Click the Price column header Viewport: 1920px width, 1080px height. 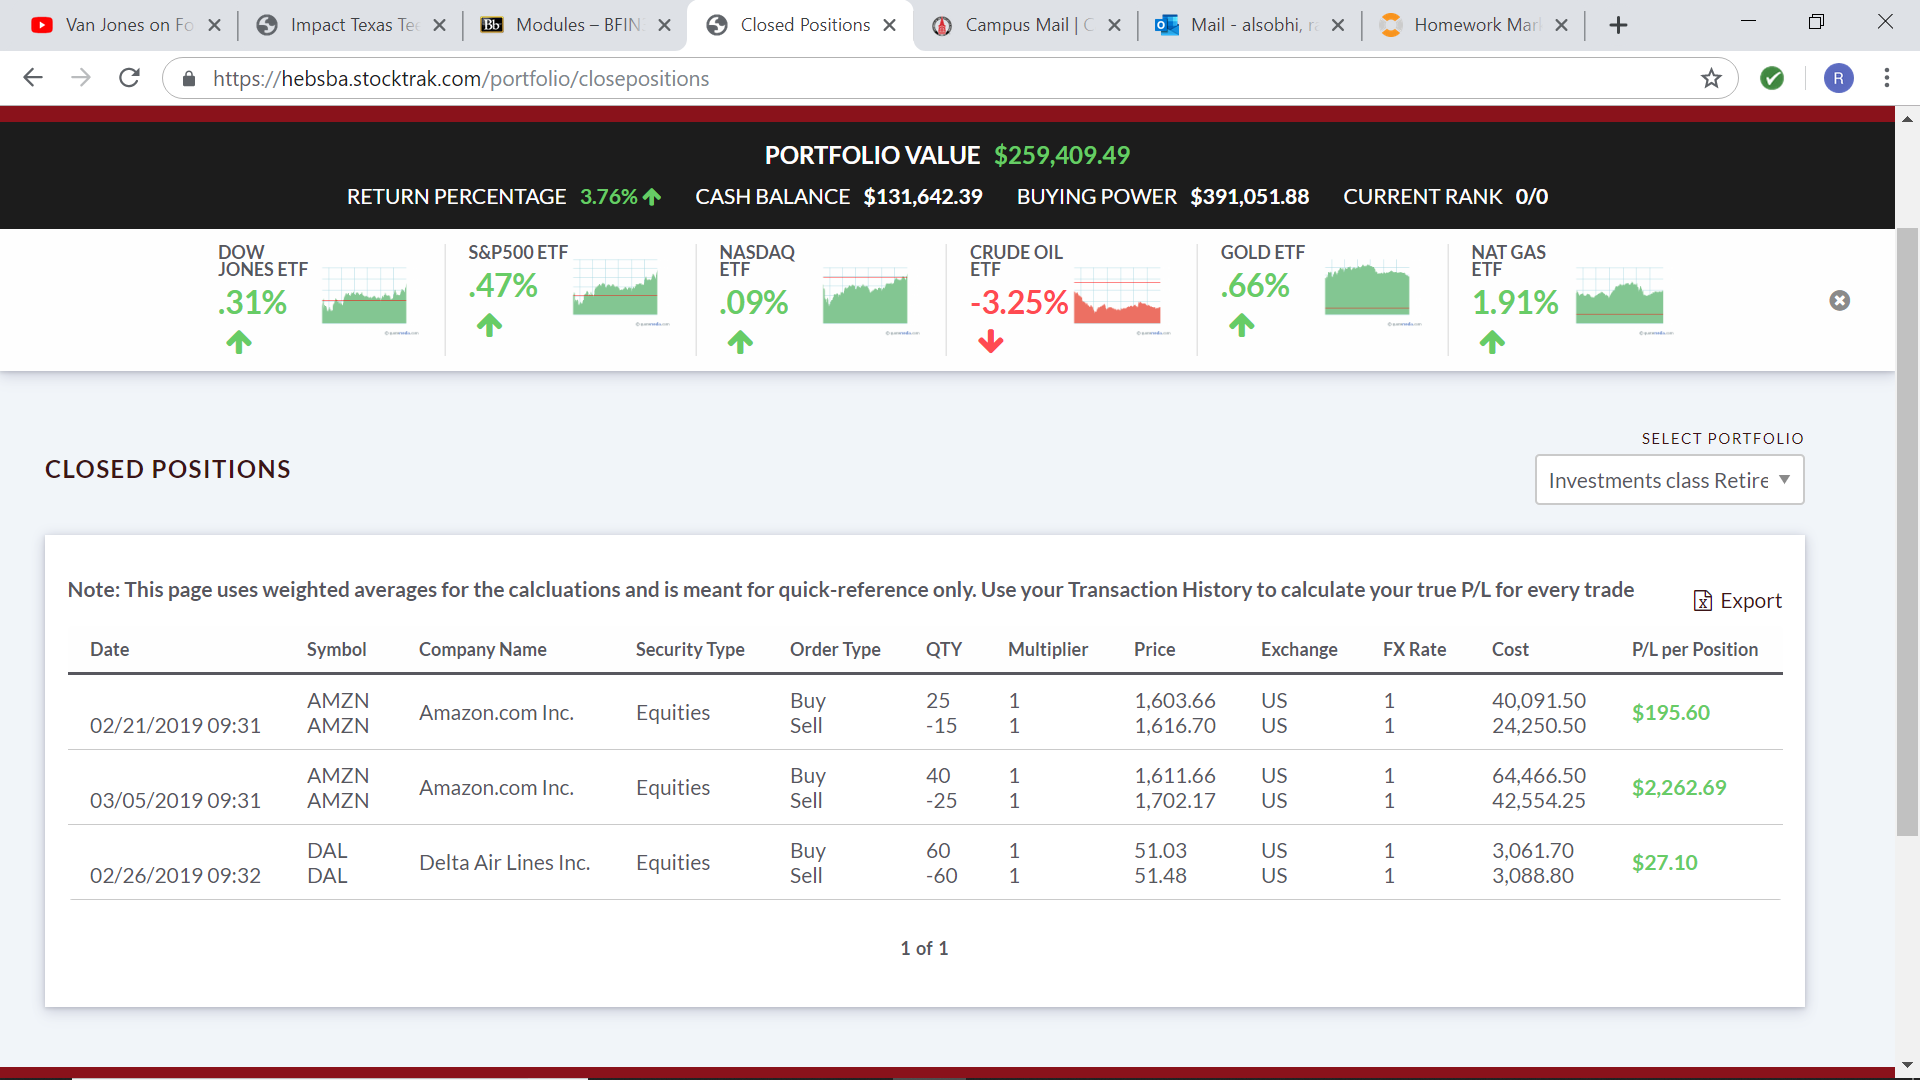1155,649
